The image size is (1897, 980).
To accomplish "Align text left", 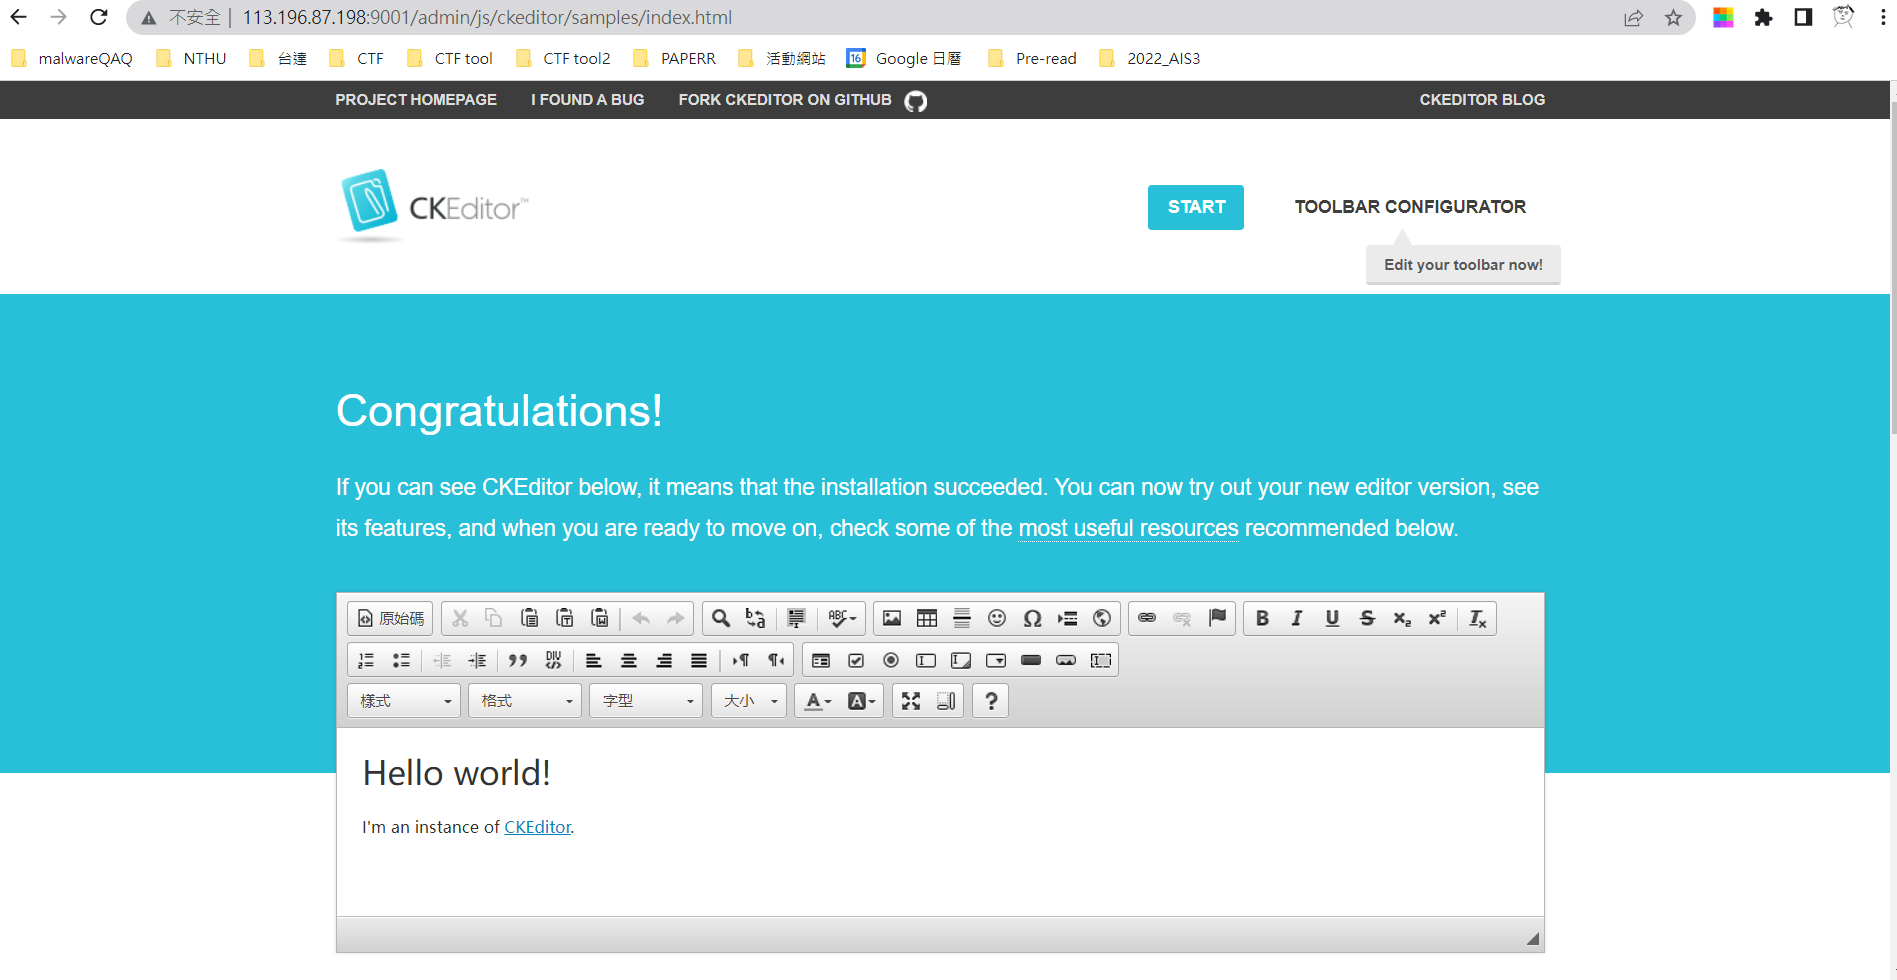I will [594, 661].
